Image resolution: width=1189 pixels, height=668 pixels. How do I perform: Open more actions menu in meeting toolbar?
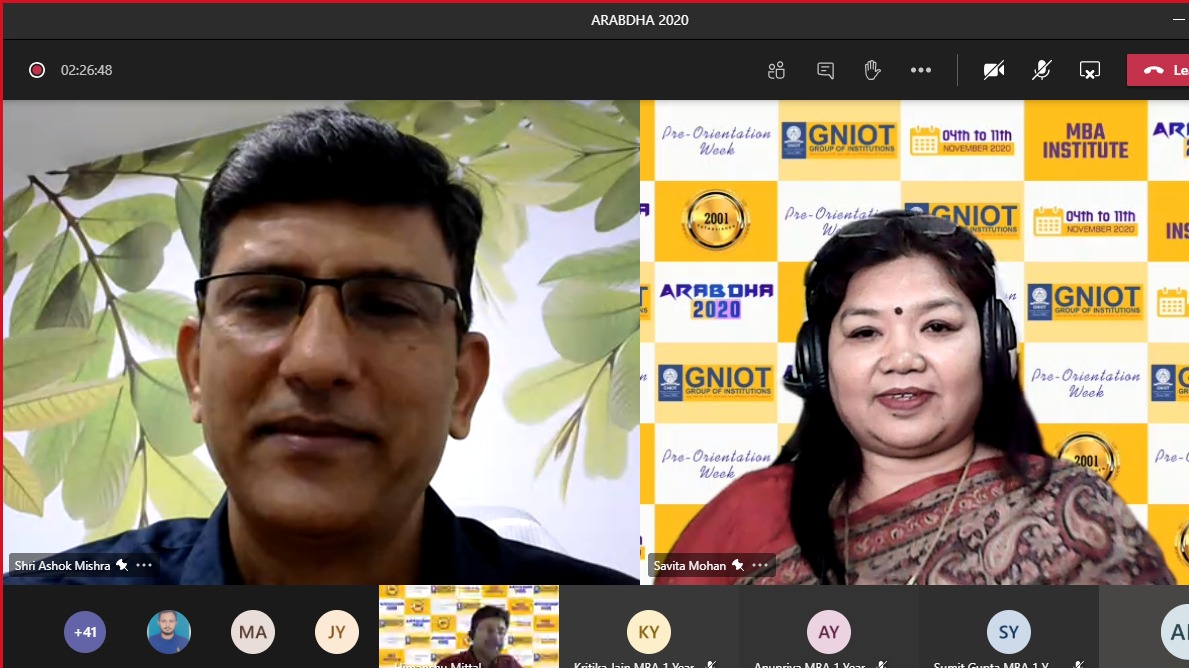921,70
